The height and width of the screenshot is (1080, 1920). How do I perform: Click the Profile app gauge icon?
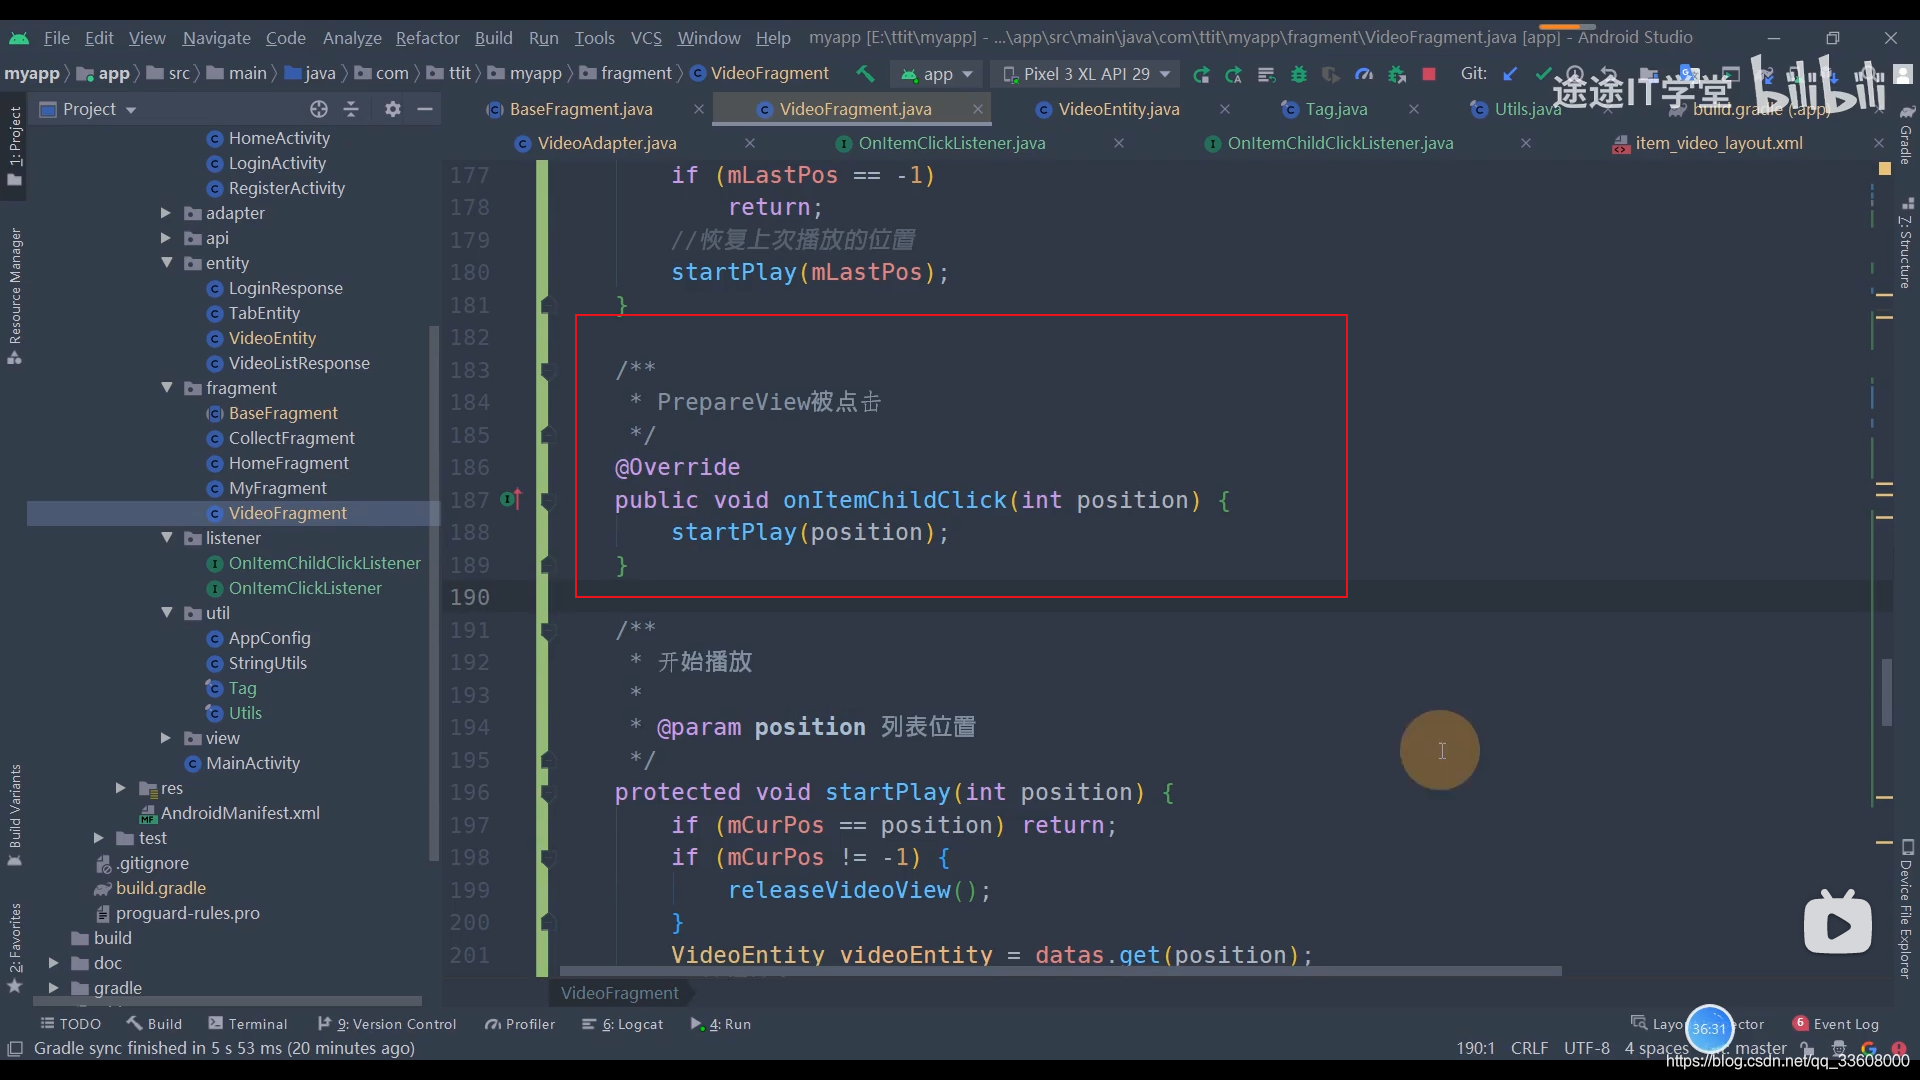[x=1364, y=74]
